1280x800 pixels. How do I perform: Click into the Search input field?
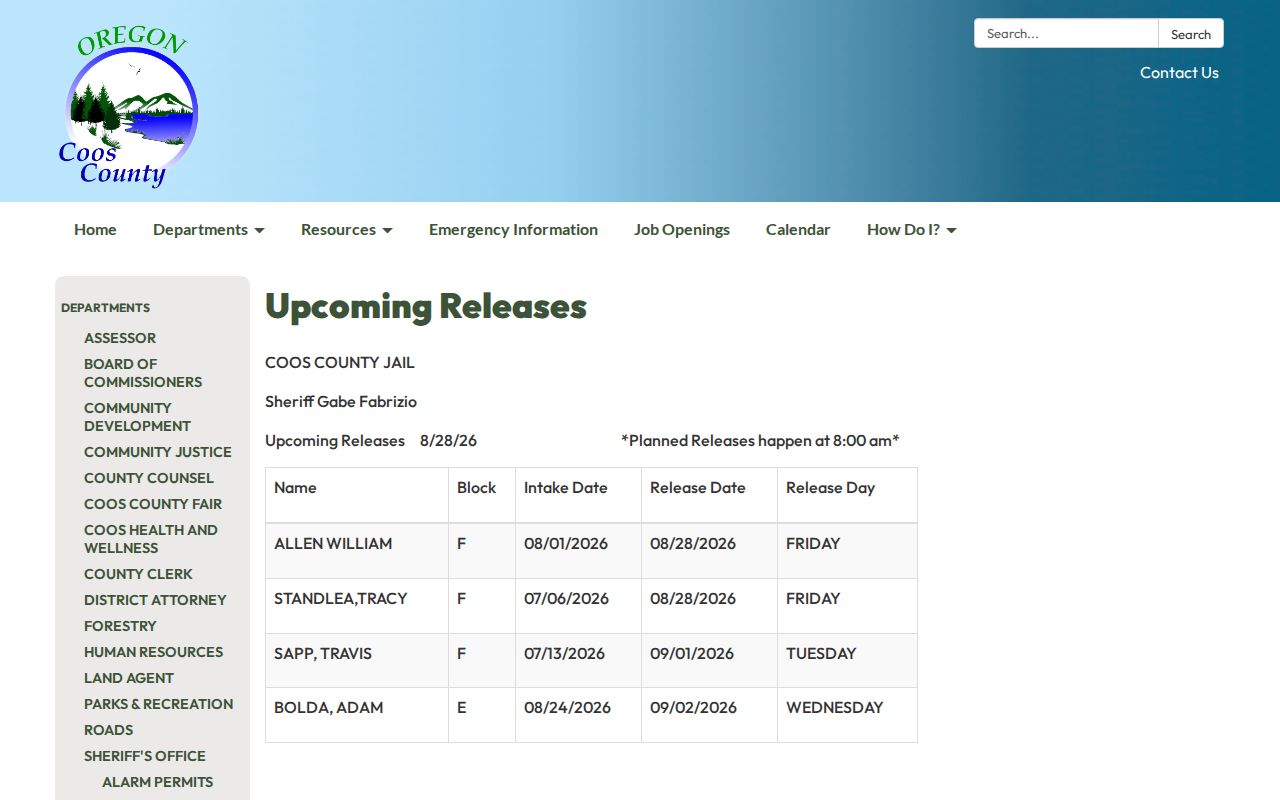pos(1066,33)
